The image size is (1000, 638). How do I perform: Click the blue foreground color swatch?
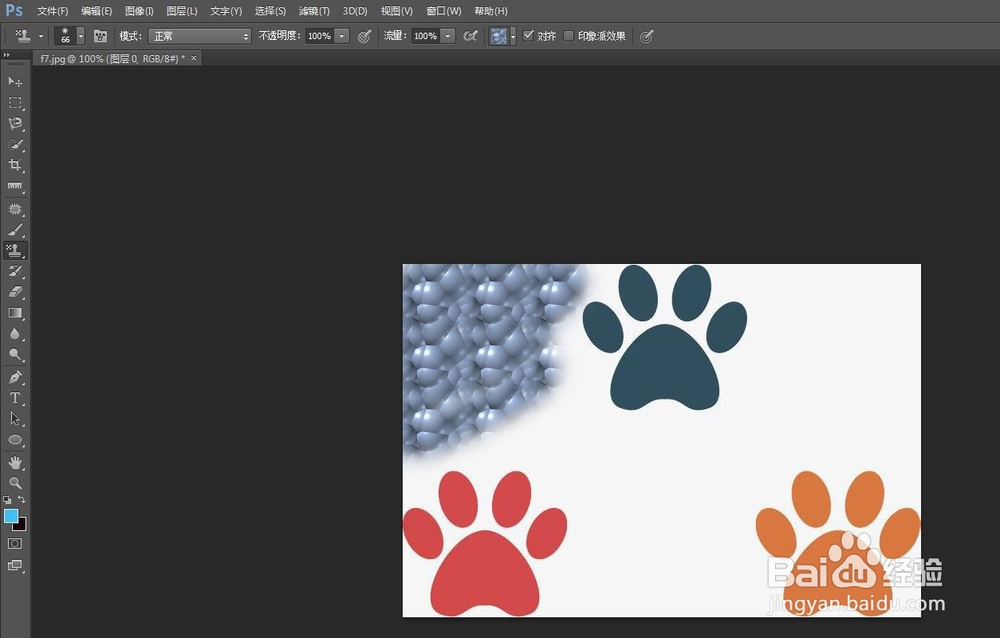pyautogui.click(x=11, y=516)
